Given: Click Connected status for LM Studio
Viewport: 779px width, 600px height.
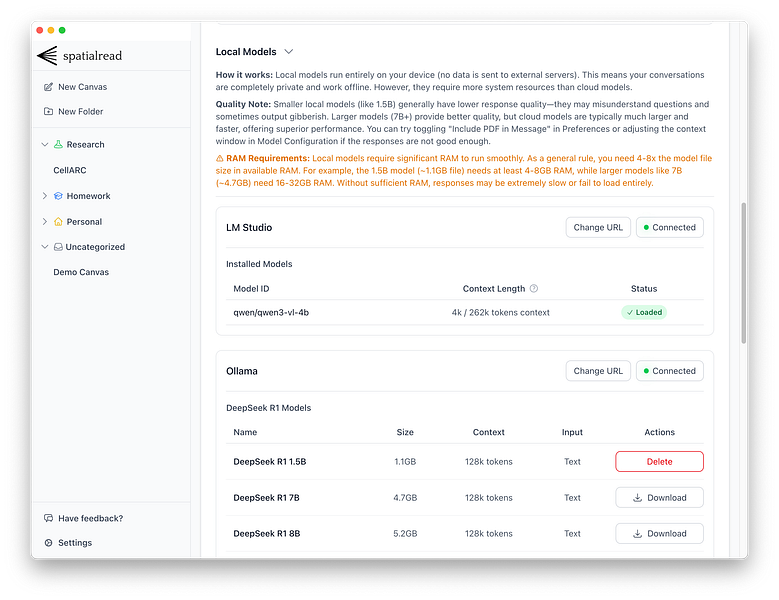Looking at the screenshot, I should pos(670,227).
